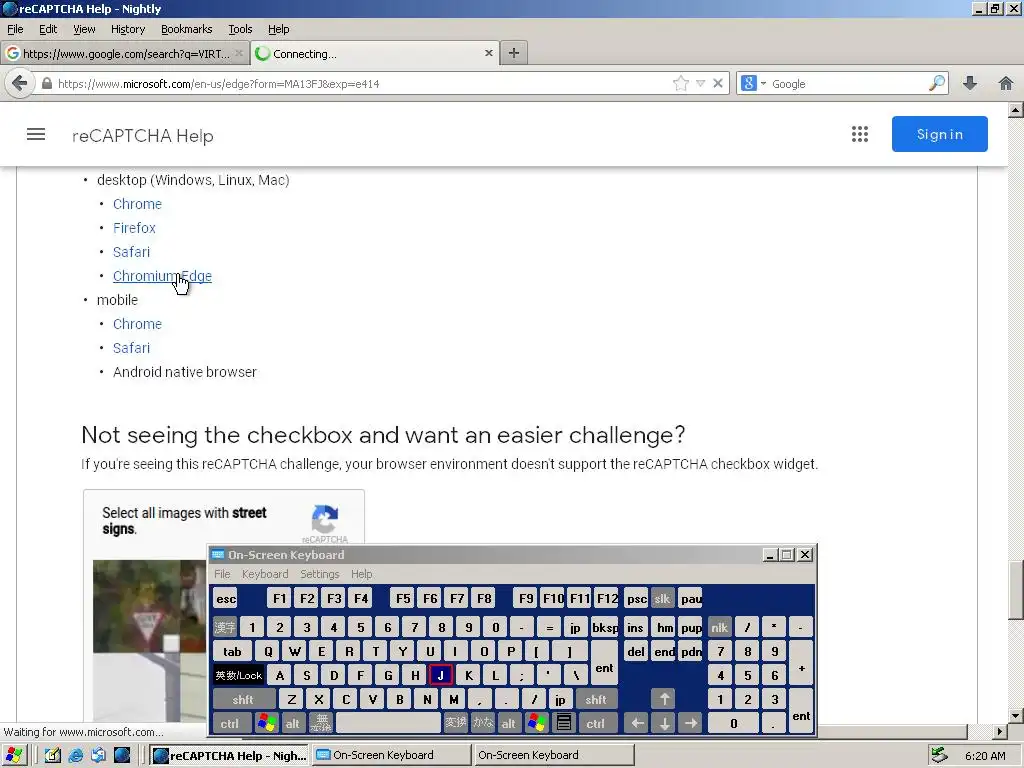Toggle the scroll lock slk key
The width and height of the screenshot is (1024, 768).
pos(662,599)
